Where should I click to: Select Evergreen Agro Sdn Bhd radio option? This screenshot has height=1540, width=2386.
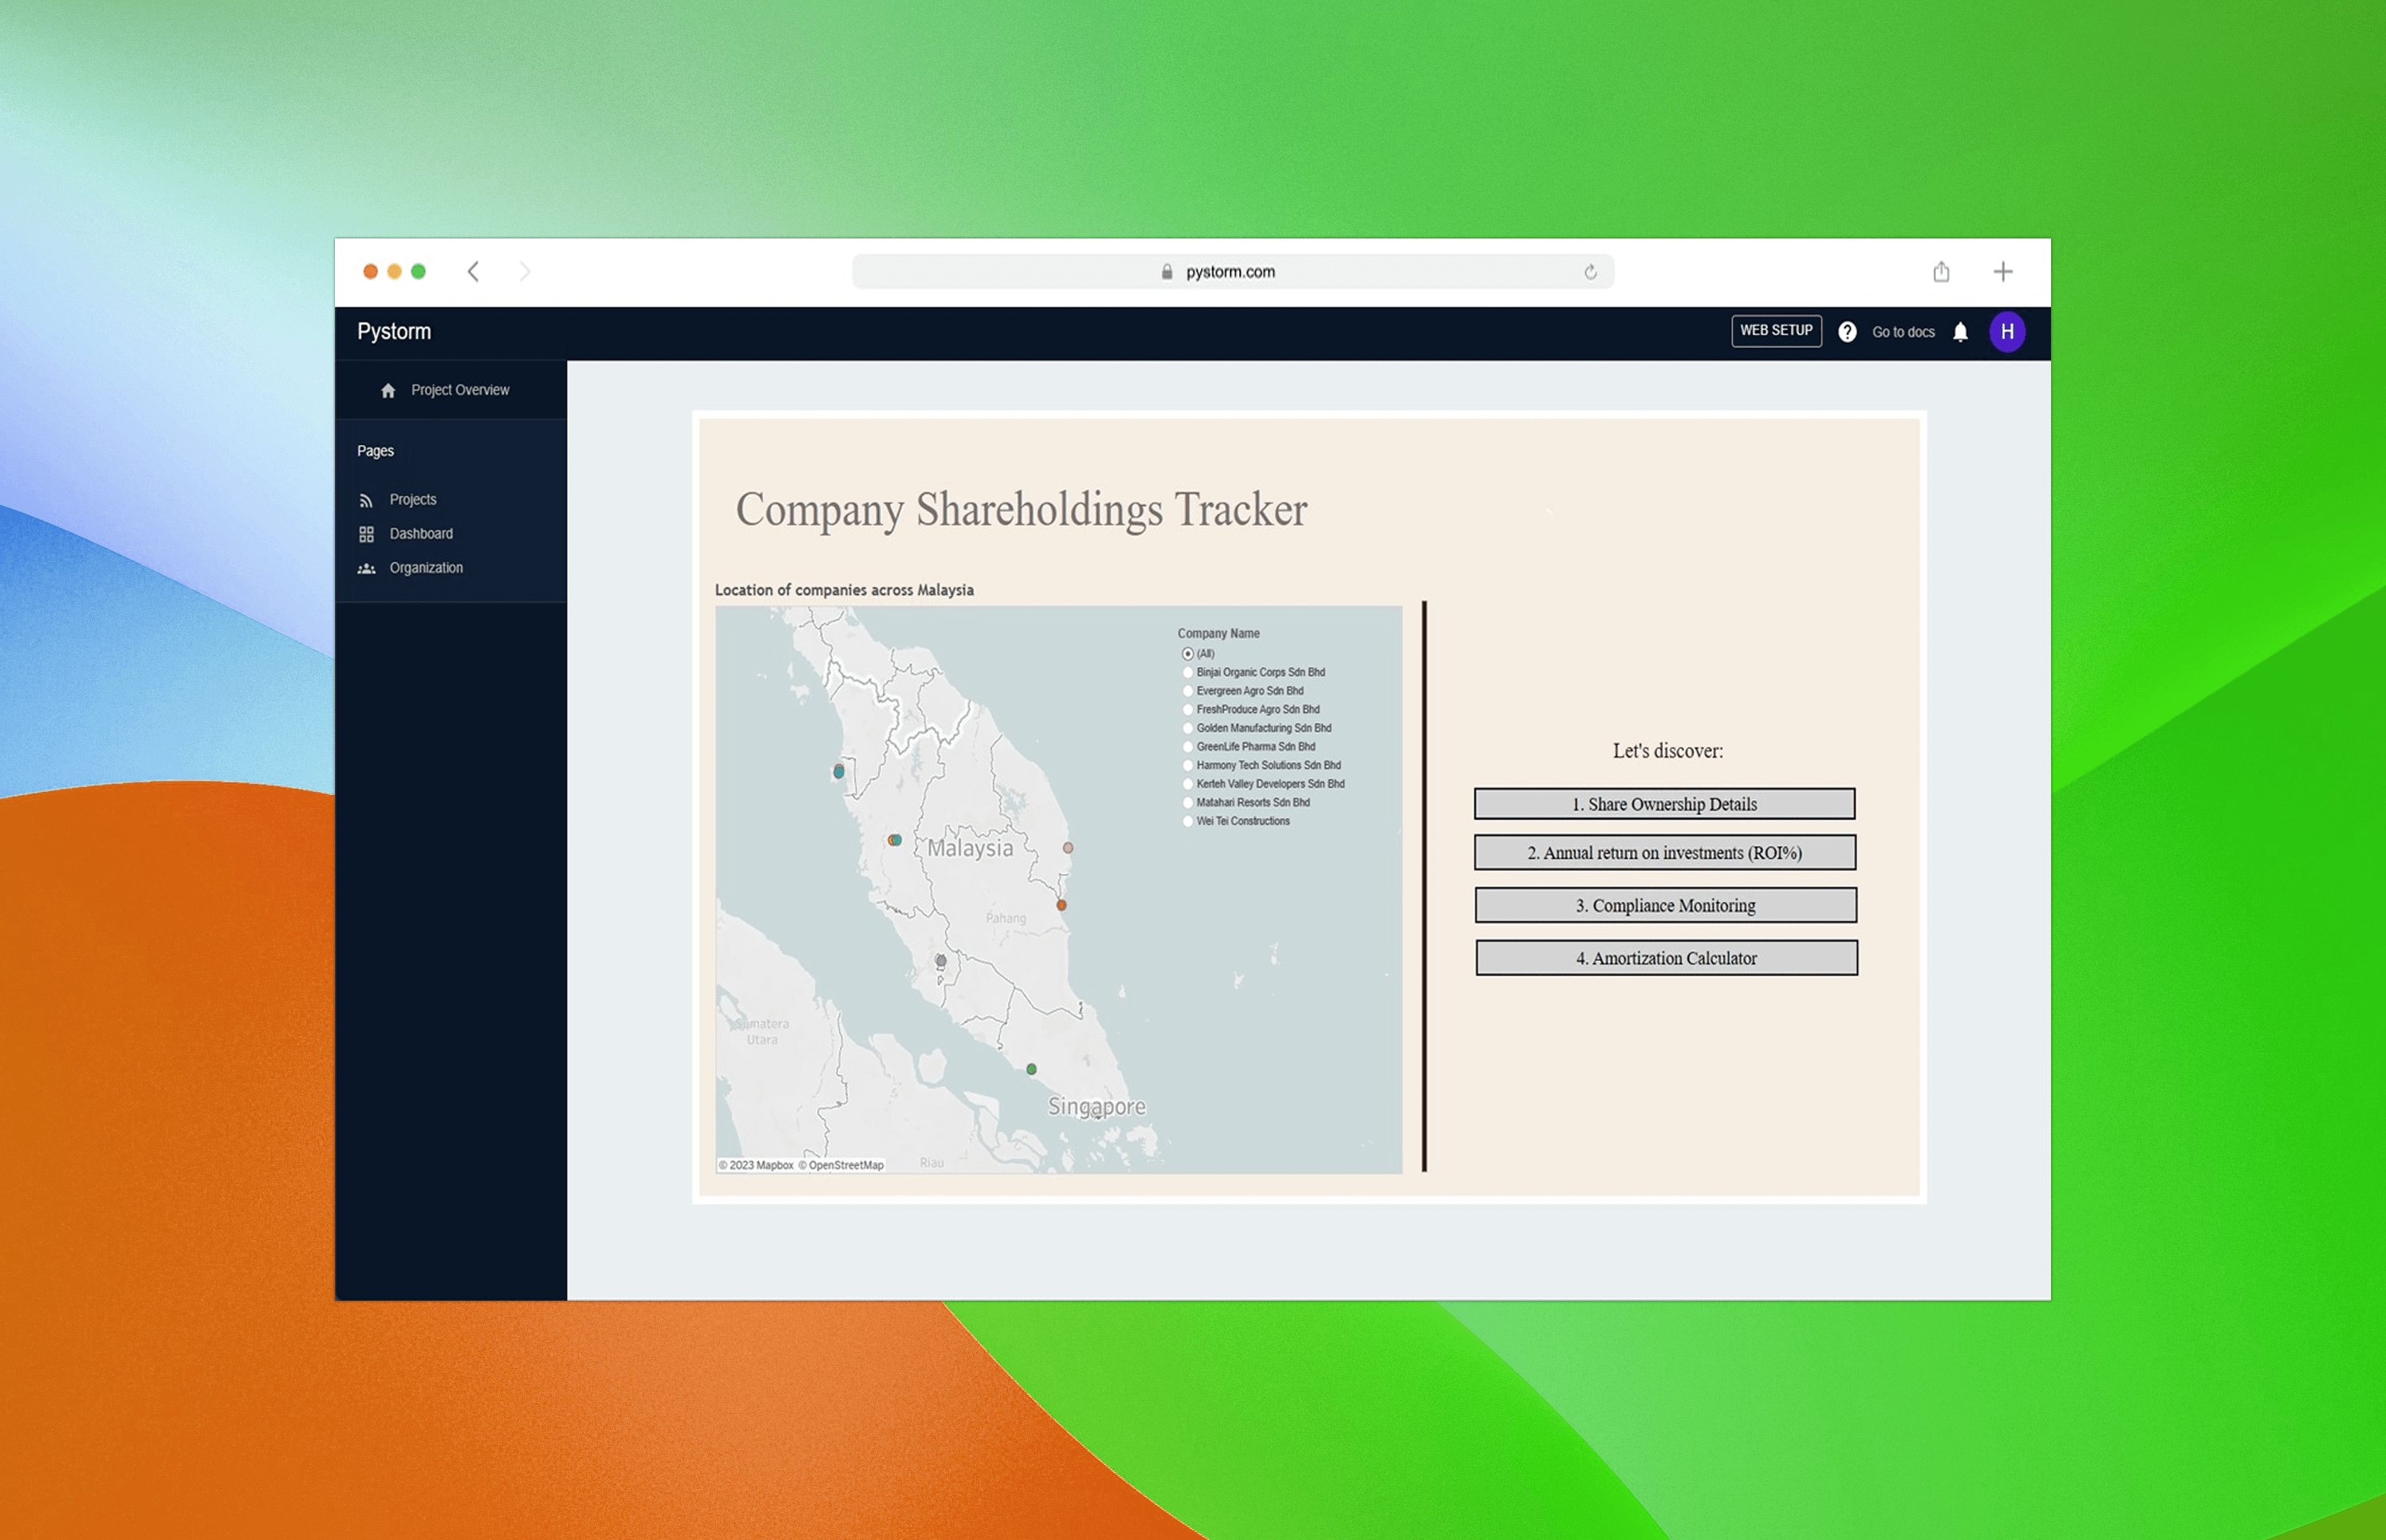(1188, 691)
